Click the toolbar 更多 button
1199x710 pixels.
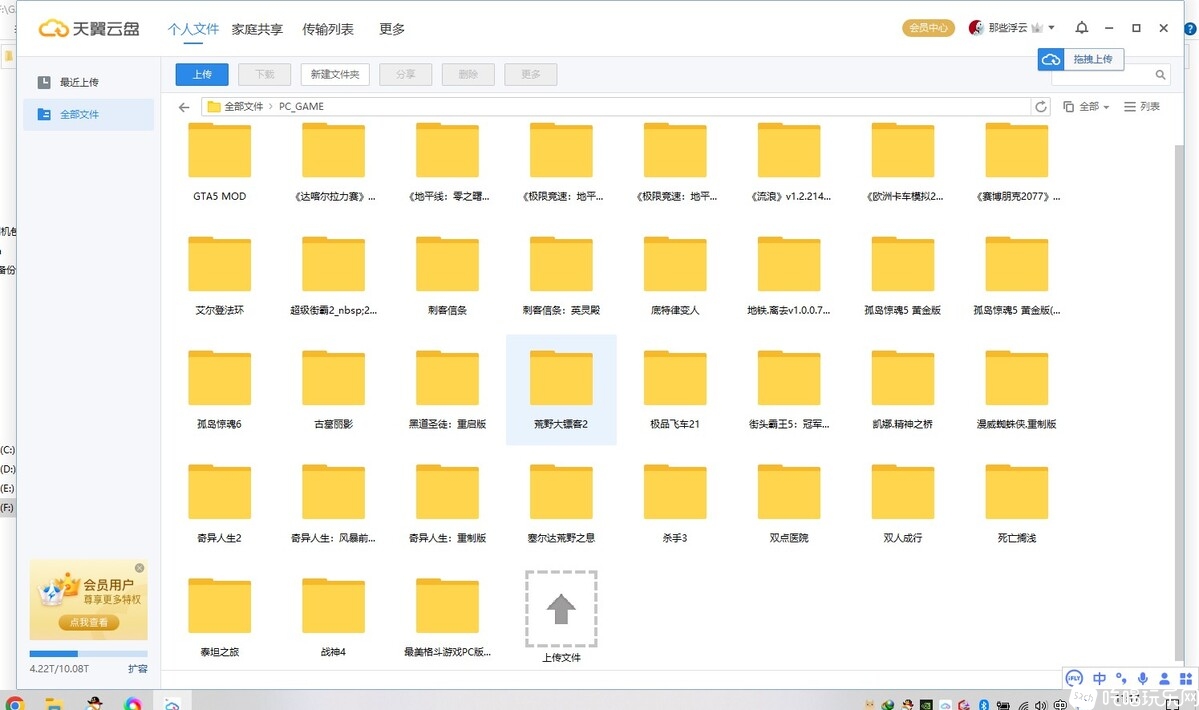(x=531, y=74)
